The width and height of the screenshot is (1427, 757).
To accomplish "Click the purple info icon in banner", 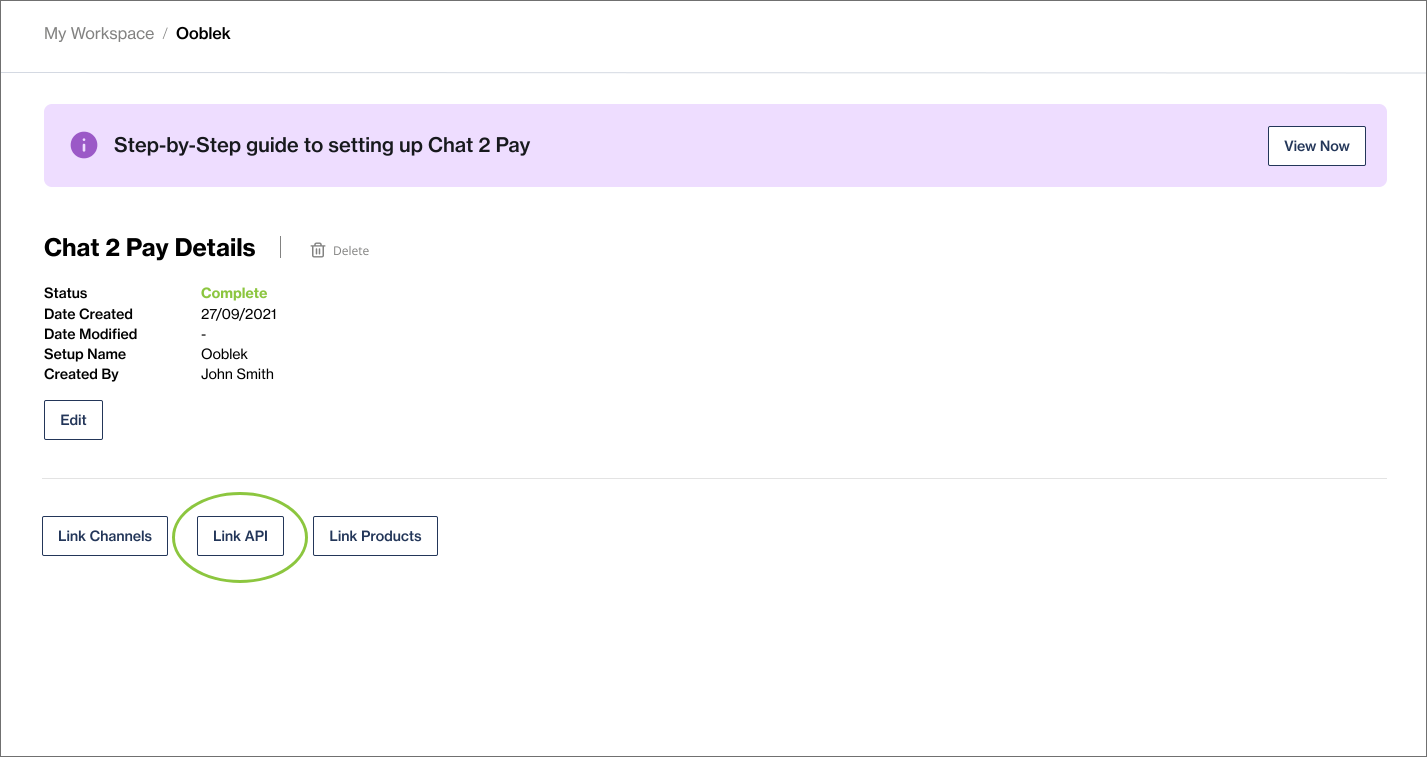I will point(84,145).
